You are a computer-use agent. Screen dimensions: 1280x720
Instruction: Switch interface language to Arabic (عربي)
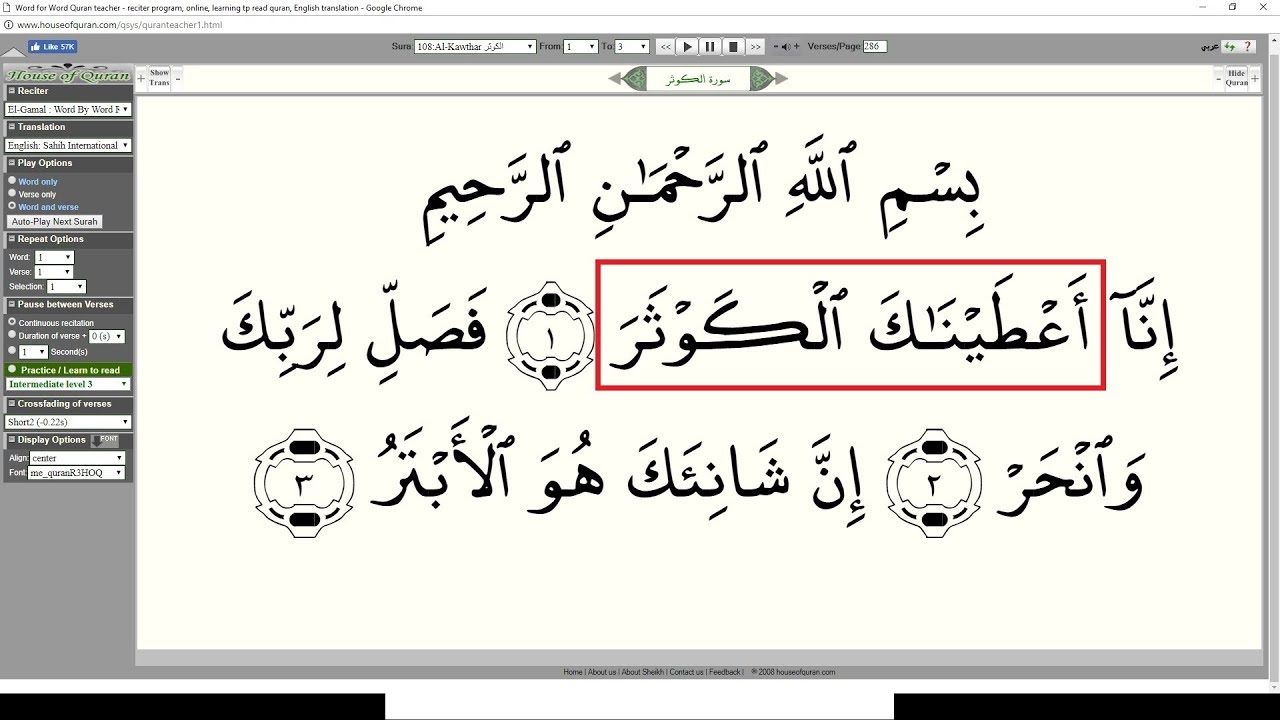click(1210, 47)
